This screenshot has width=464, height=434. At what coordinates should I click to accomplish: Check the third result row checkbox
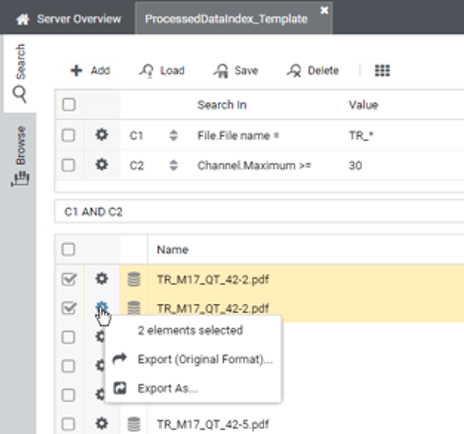[68, 337]
